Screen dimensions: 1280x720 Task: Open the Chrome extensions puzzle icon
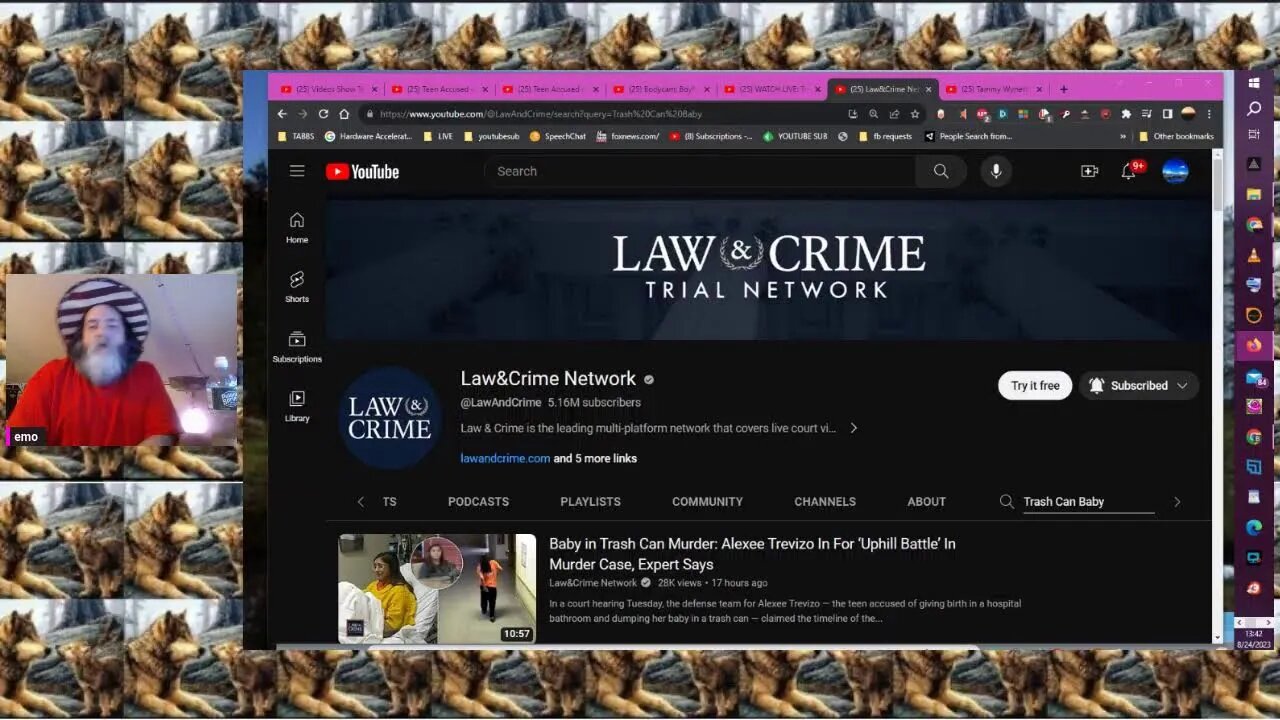[1126, 114]
